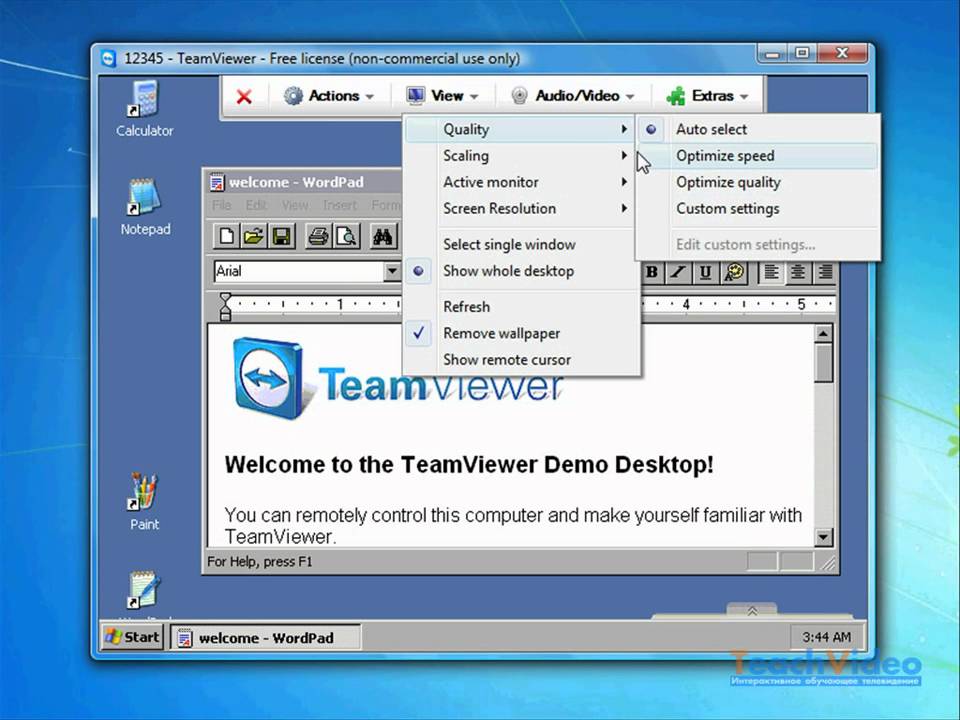Select Optimize speed quality option
The height and width of the screenshot is (720, 960).
pyautogui.click(x=758, y=156)
